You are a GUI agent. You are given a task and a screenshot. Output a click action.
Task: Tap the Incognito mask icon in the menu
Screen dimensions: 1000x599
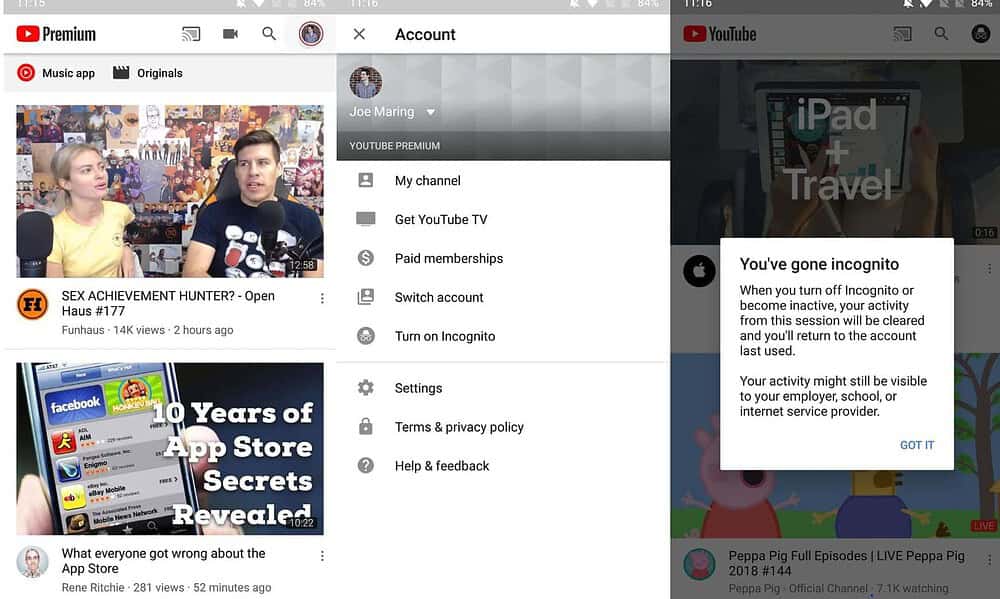365,336
